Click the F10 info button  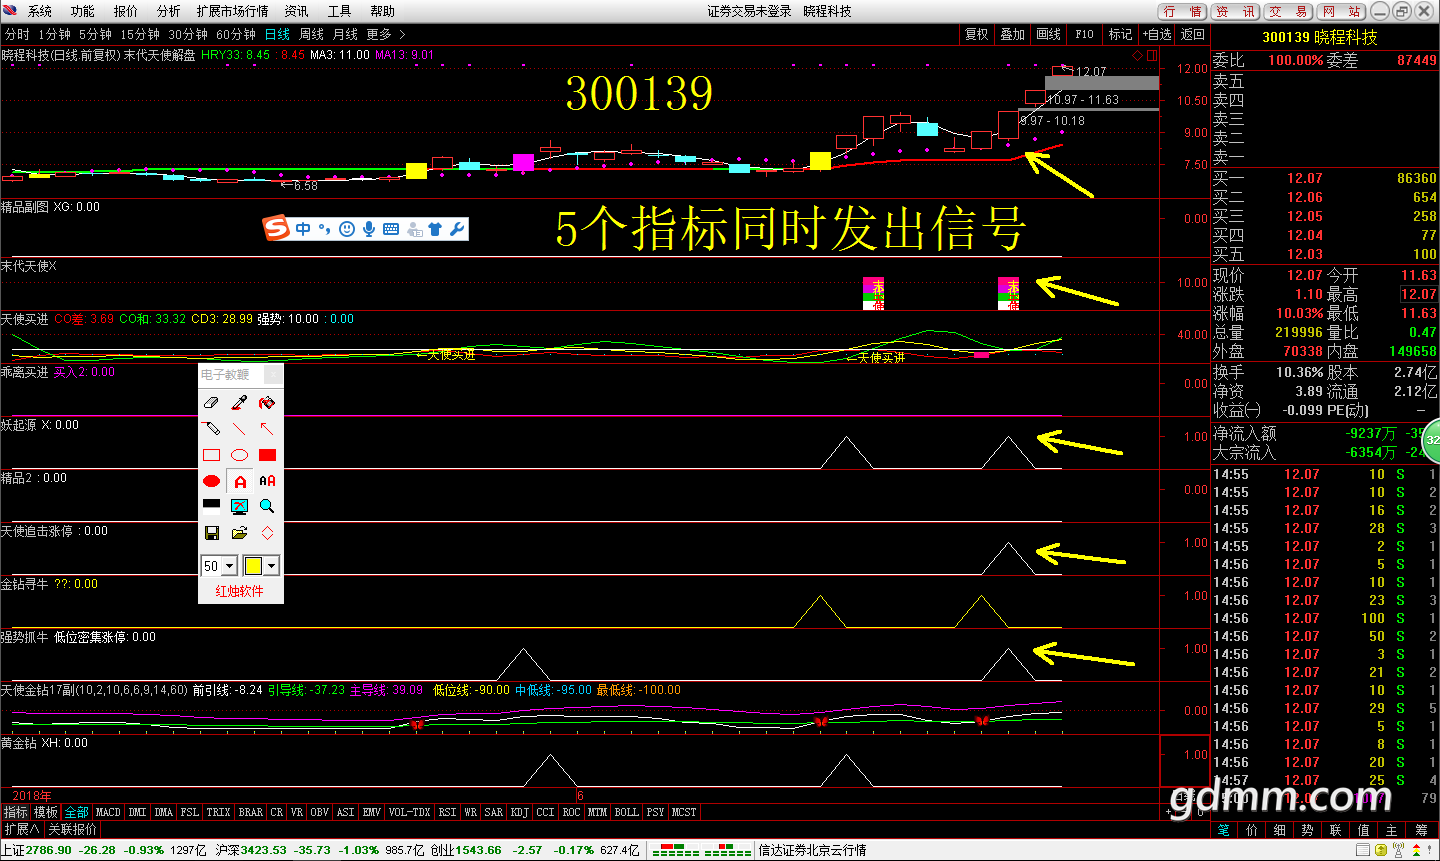(1085, 34)
